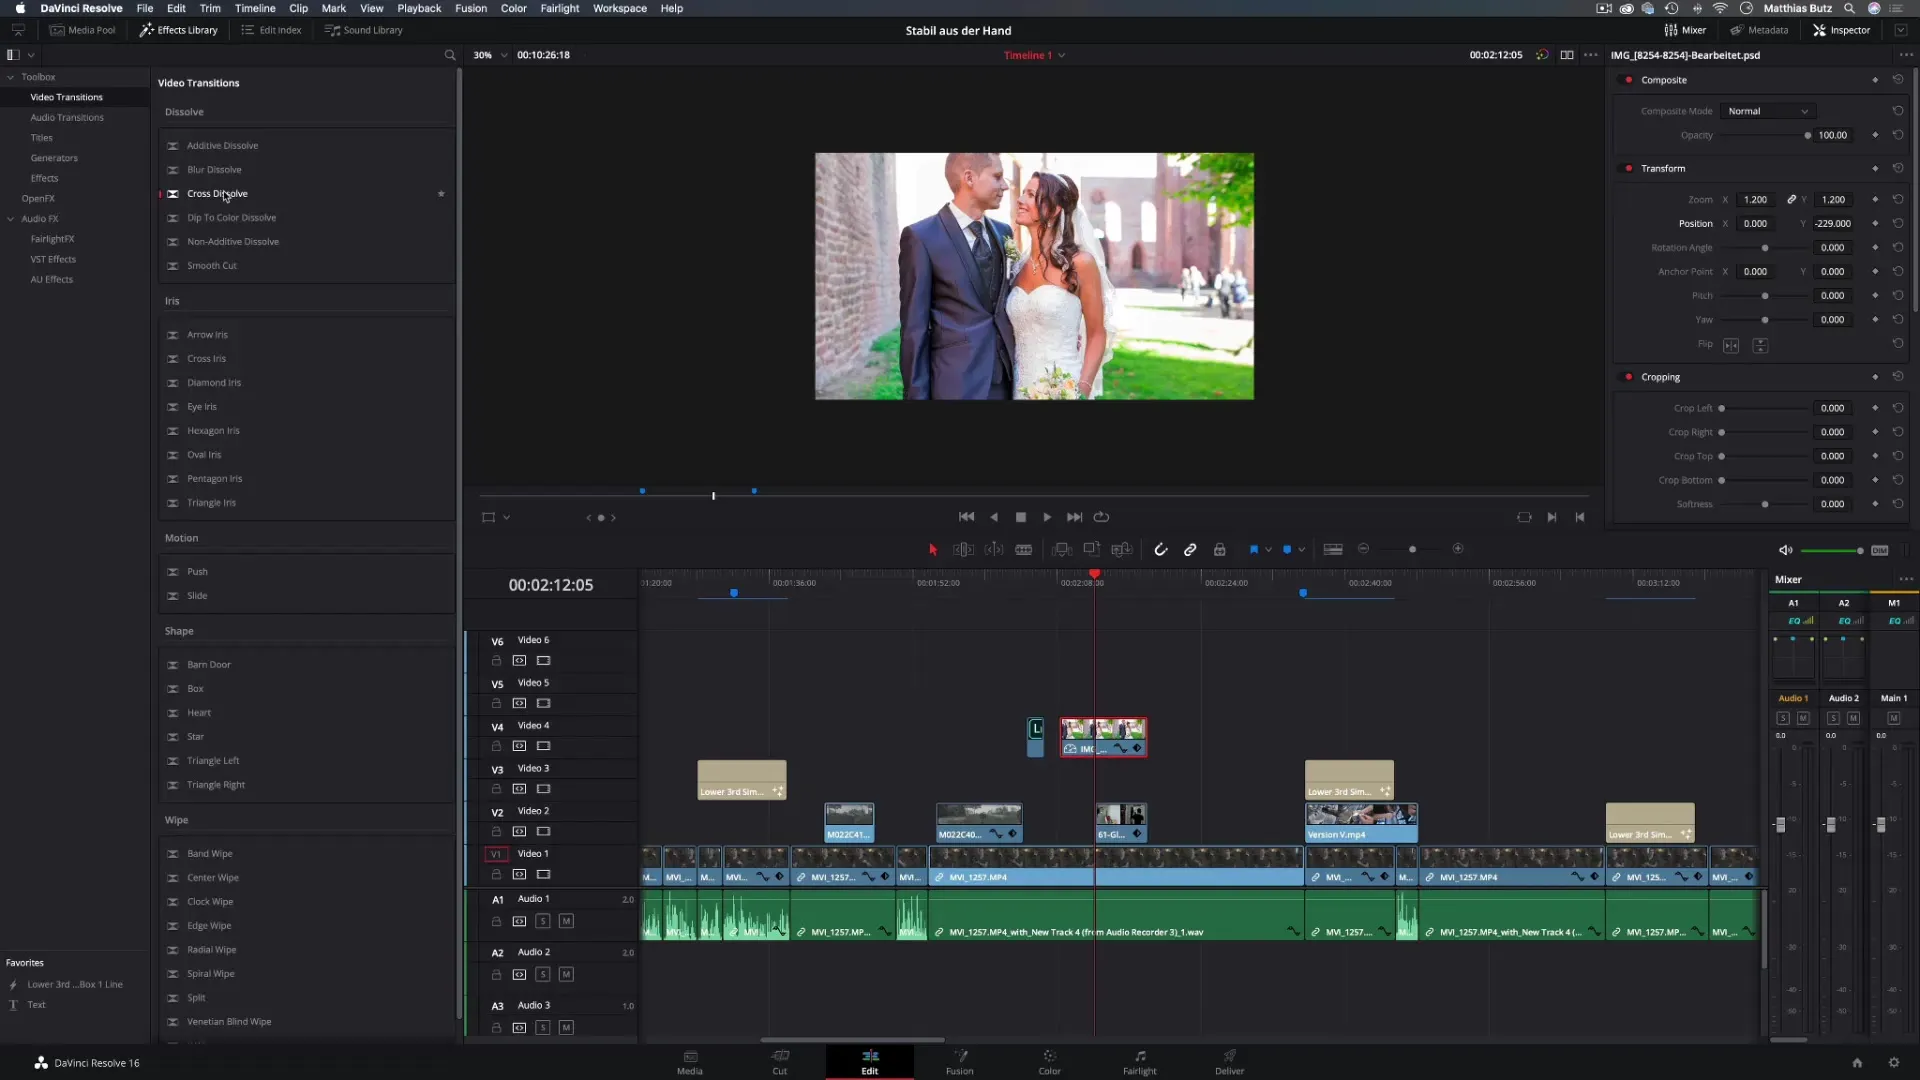Search the effects library with magnifier
The image size is (1920, 1080).
pyautogui.click(x=450, y=55)
